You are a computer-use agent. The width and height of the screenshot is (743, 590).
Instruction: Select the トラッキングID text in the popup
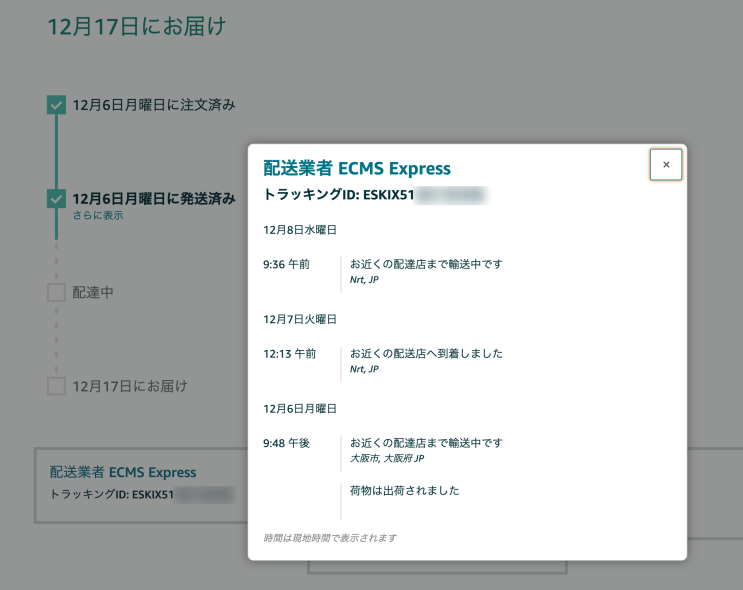[x=338, y=195]
